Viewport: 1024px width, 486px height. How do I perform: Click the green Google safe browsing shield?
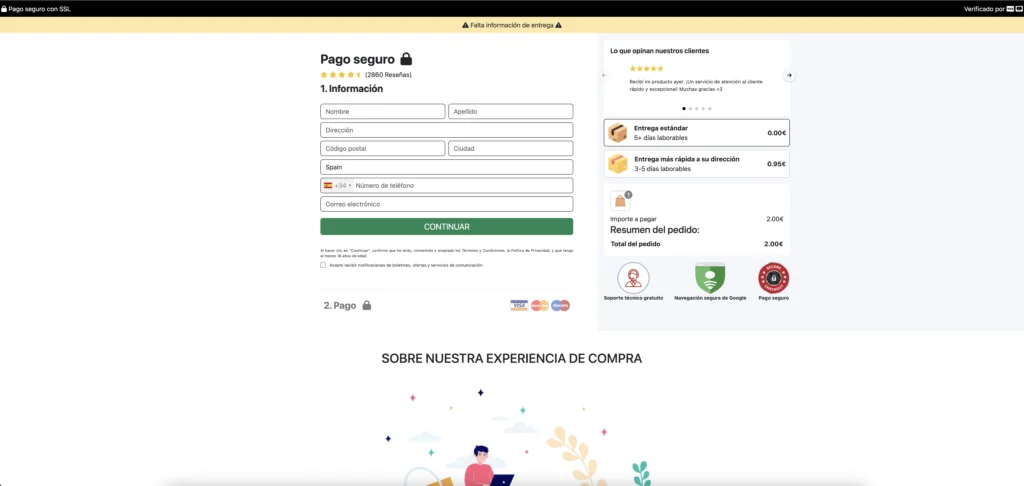coord(710,278)
